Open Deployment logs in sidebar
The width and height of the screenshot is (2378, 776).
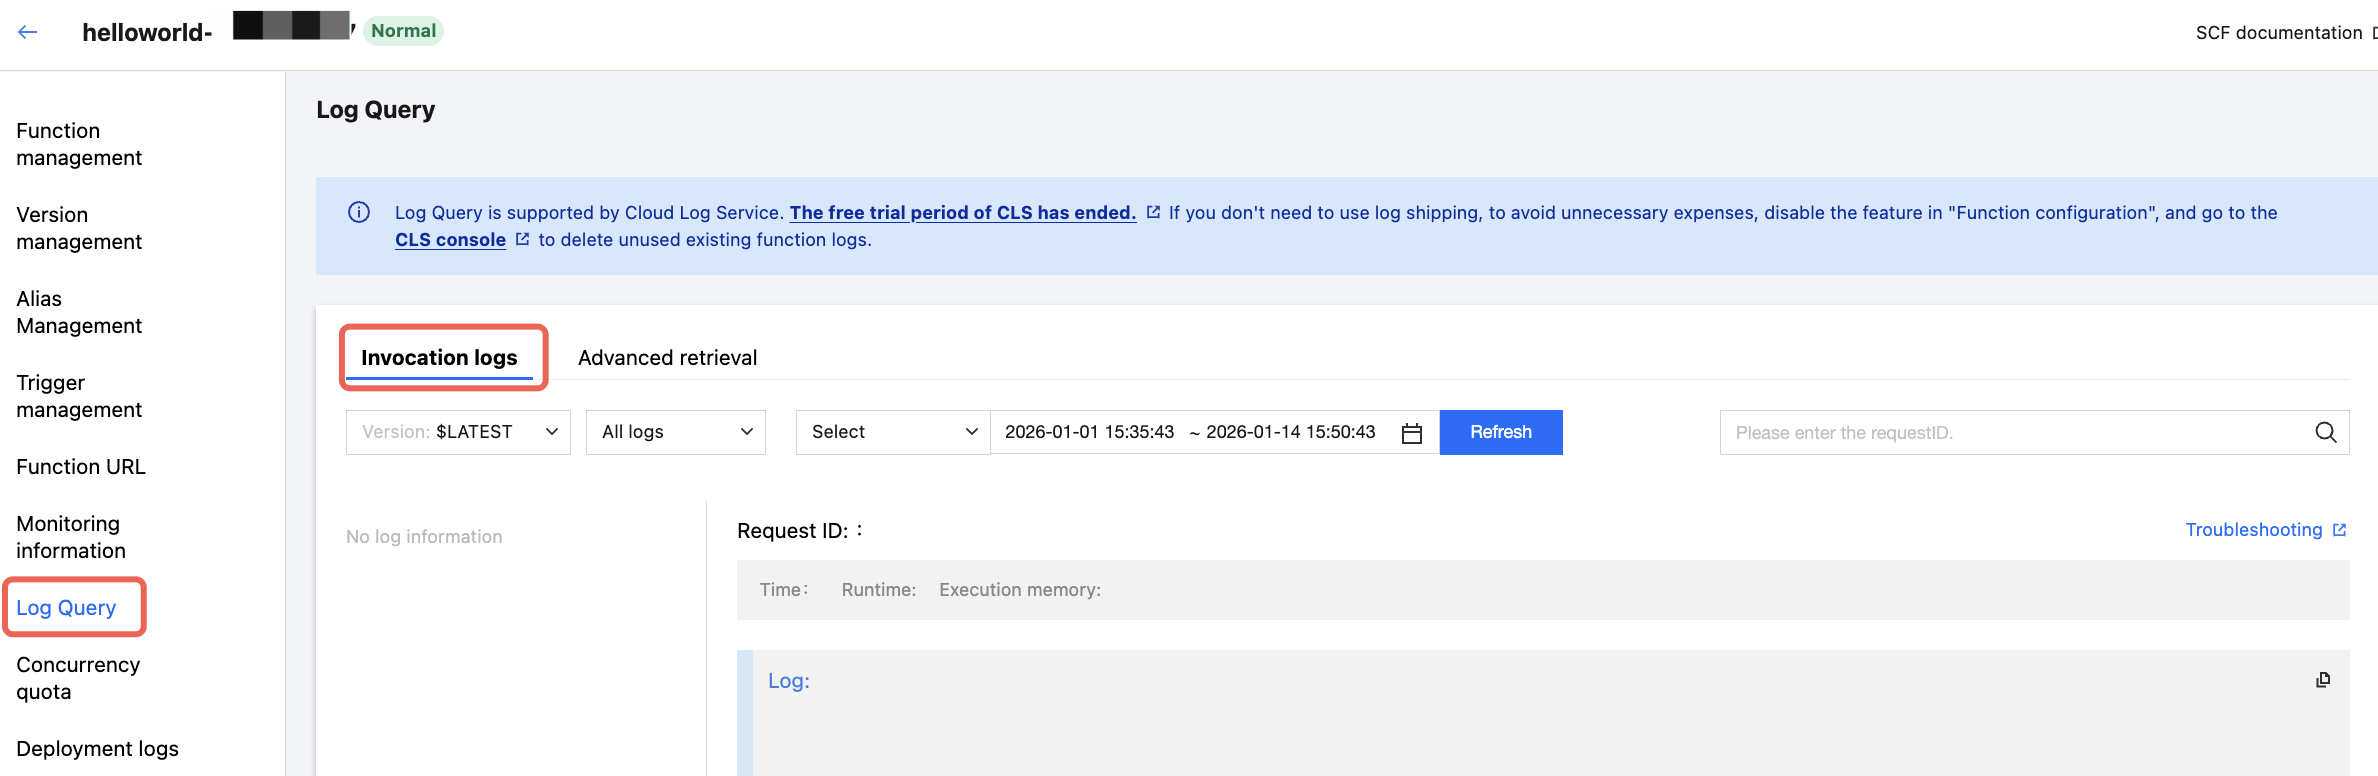coord(97,749)
